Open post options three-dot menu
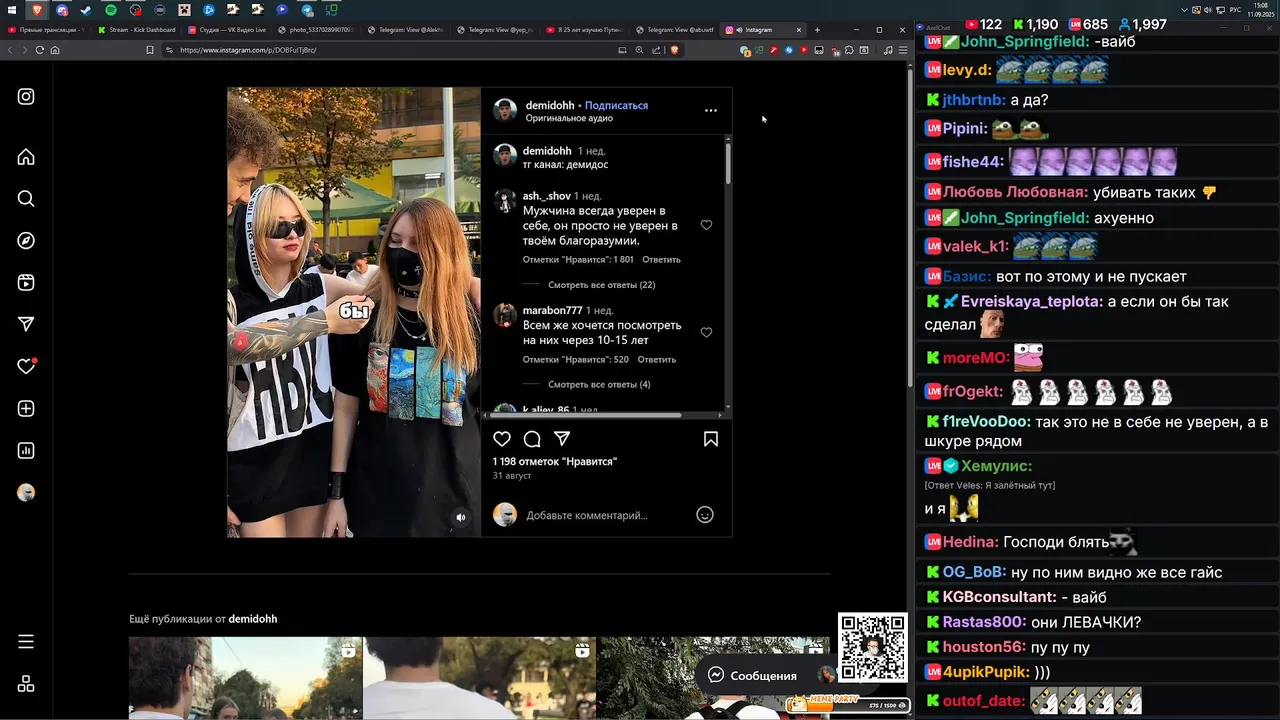This screenshot has width=1280, height=720. tap(711, 110)
